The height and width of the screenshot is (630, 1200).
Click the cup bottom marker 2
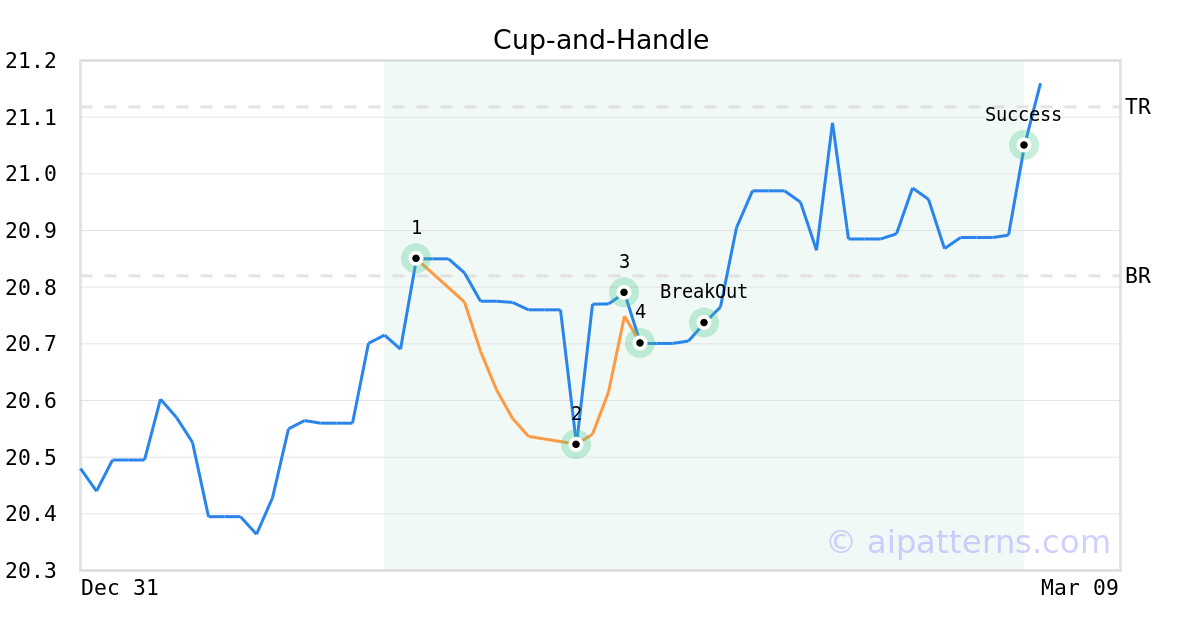coord(576,443)
